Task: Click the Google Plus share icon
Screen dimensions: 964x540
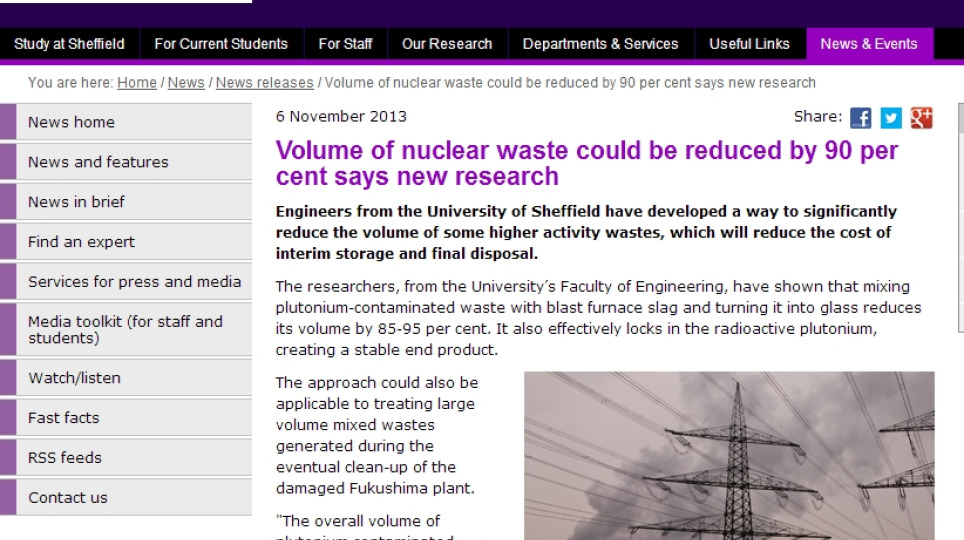Action: point(921,118)
